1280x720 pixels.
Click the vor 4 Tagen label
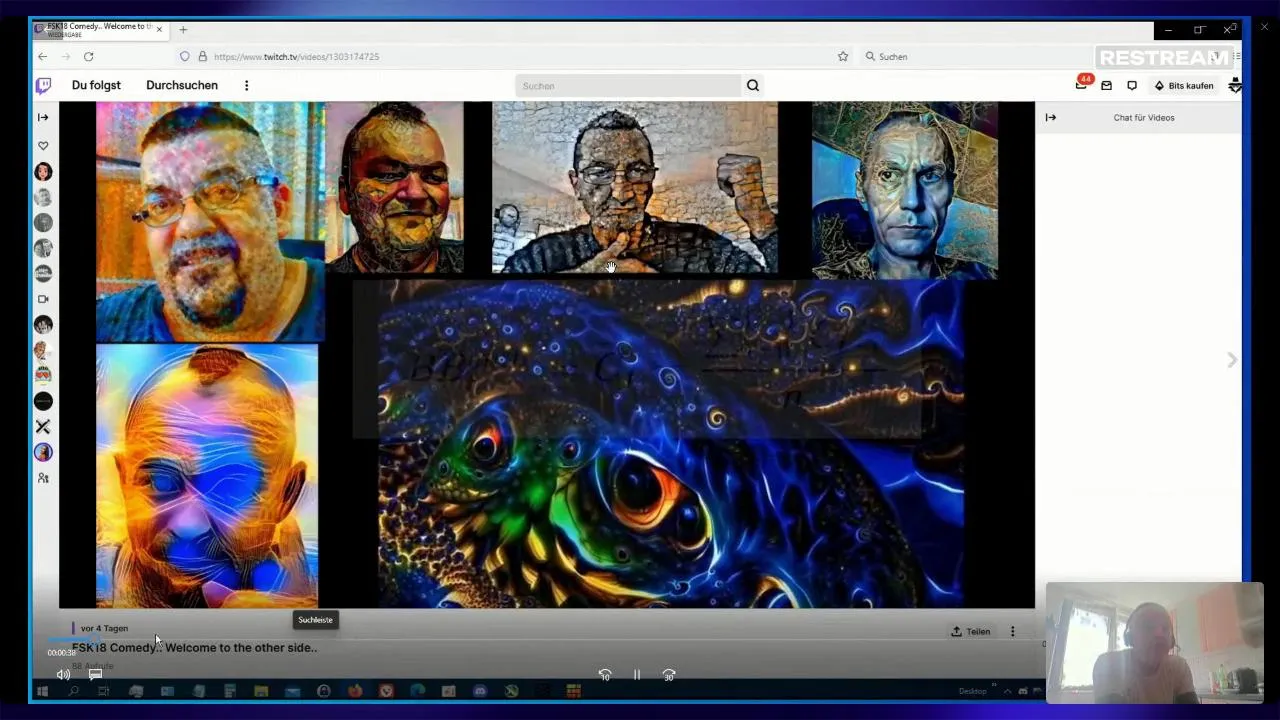coord(104,628)
